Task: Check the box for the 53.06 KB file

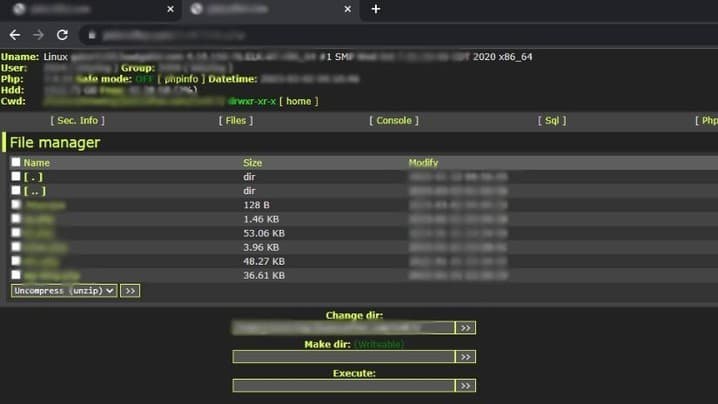Action: (x=16, y=233)
